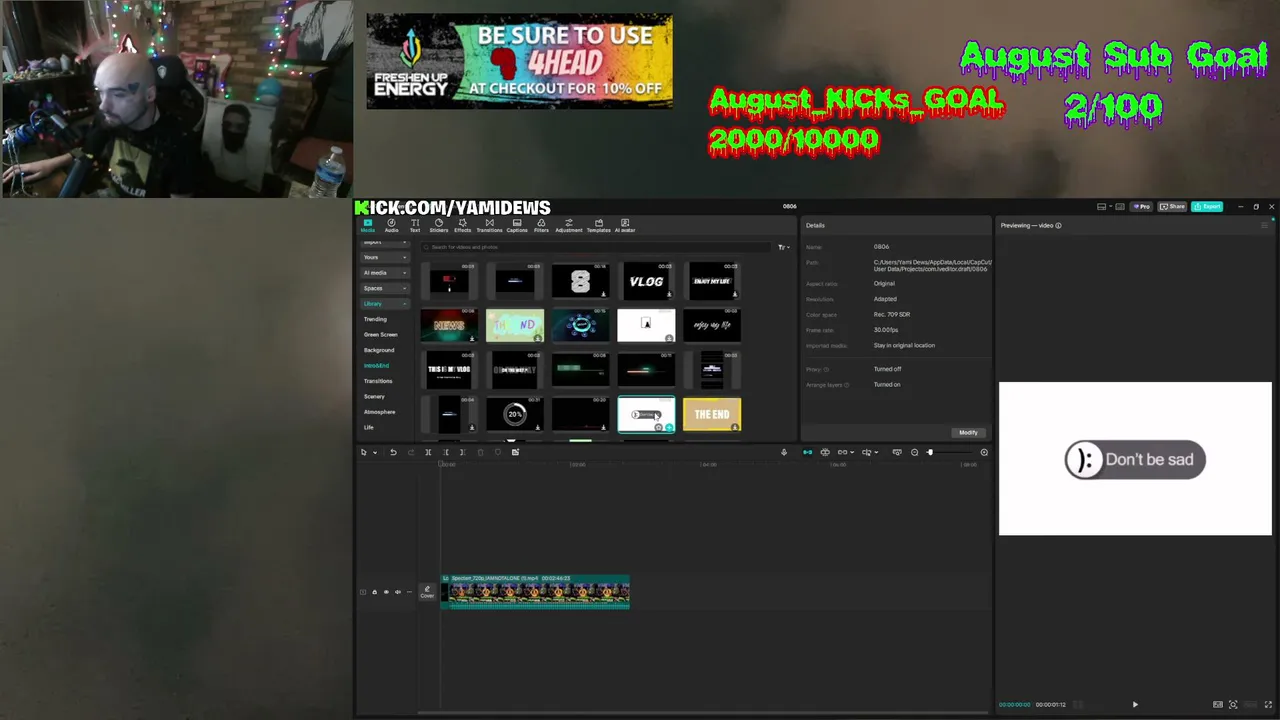The width and height of the screenshot is (1280, 720).
Task: Open the AI avatar tab
Action: coord(625,226)
